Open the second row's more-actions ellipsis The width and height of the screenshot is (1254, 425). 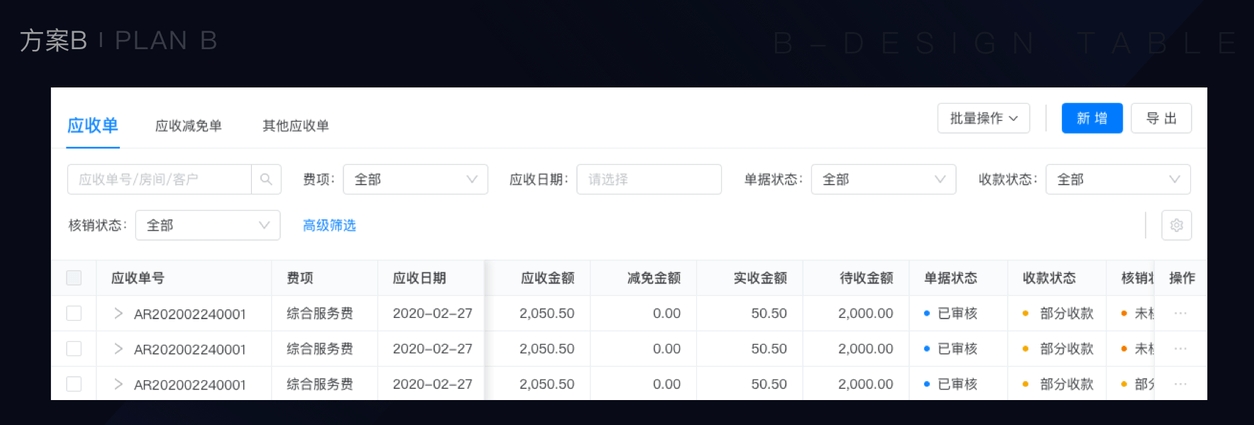1180,349
